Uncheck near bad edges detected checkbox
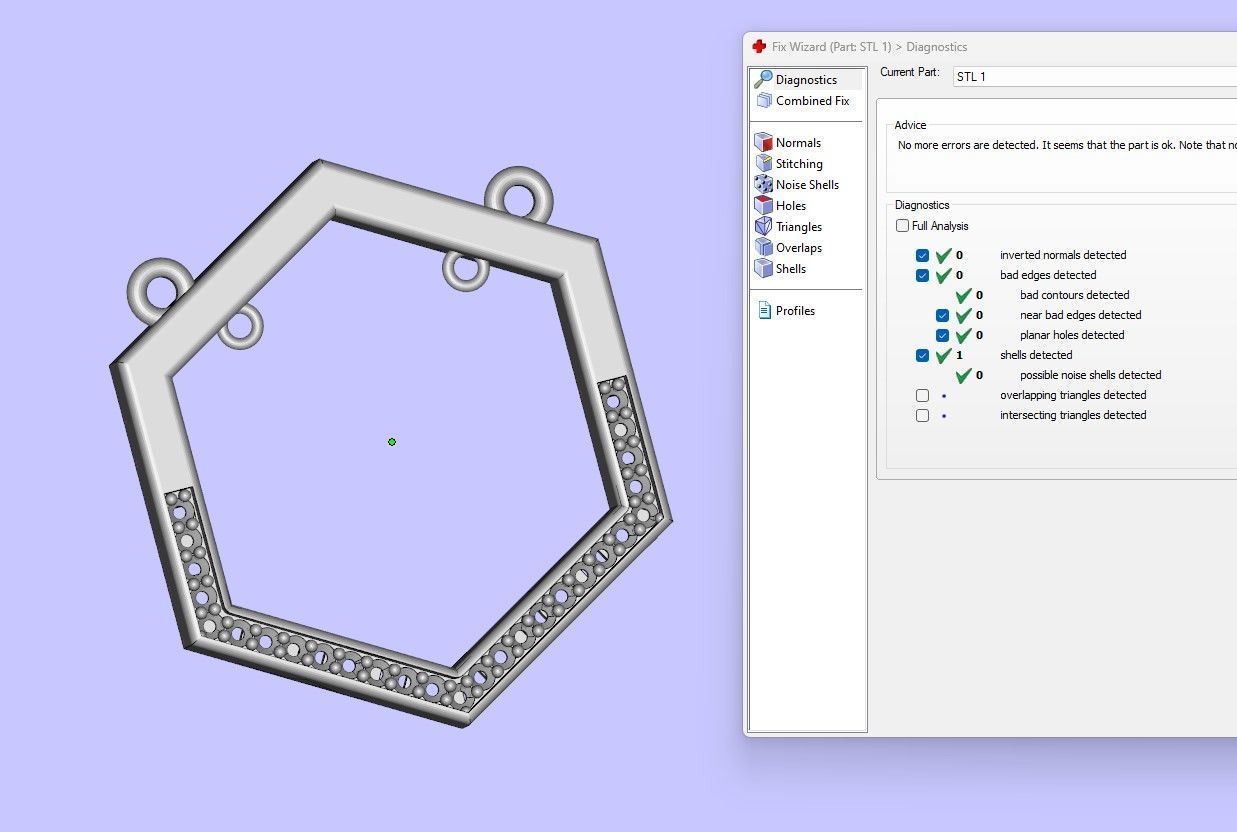Viewport: 1237px width, 832px height. [942, 315]
